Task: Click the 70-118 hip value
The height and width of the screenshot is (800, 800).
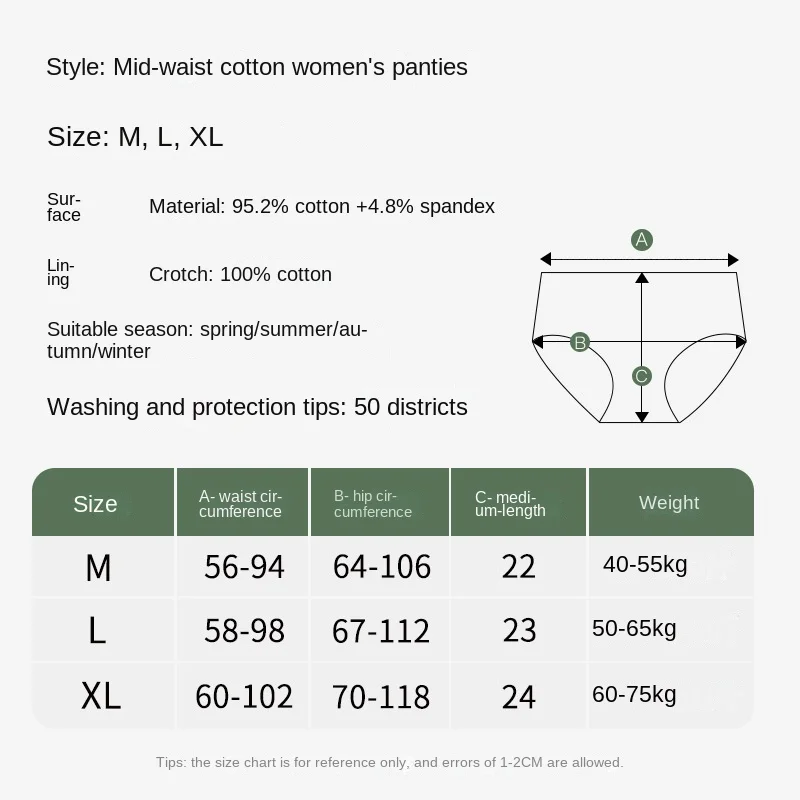Action: pos(381,697)
